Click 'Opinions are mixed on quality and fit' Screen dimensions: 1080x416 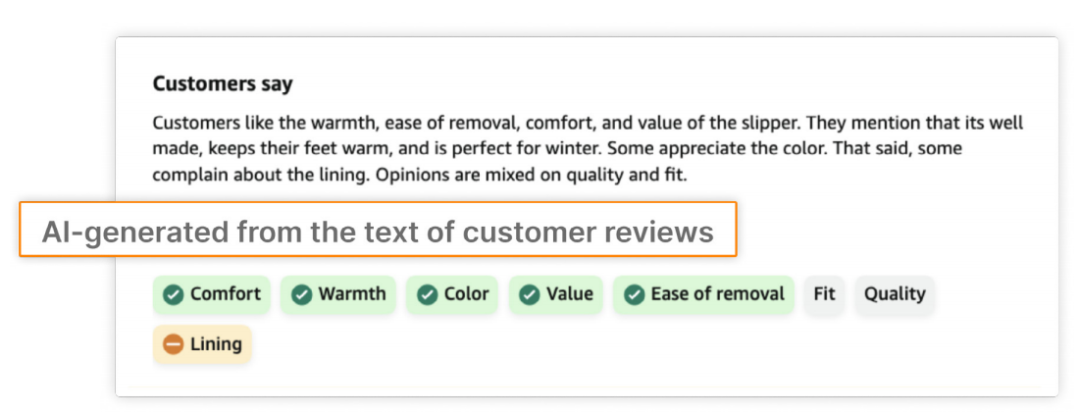[x=532, y=175]
